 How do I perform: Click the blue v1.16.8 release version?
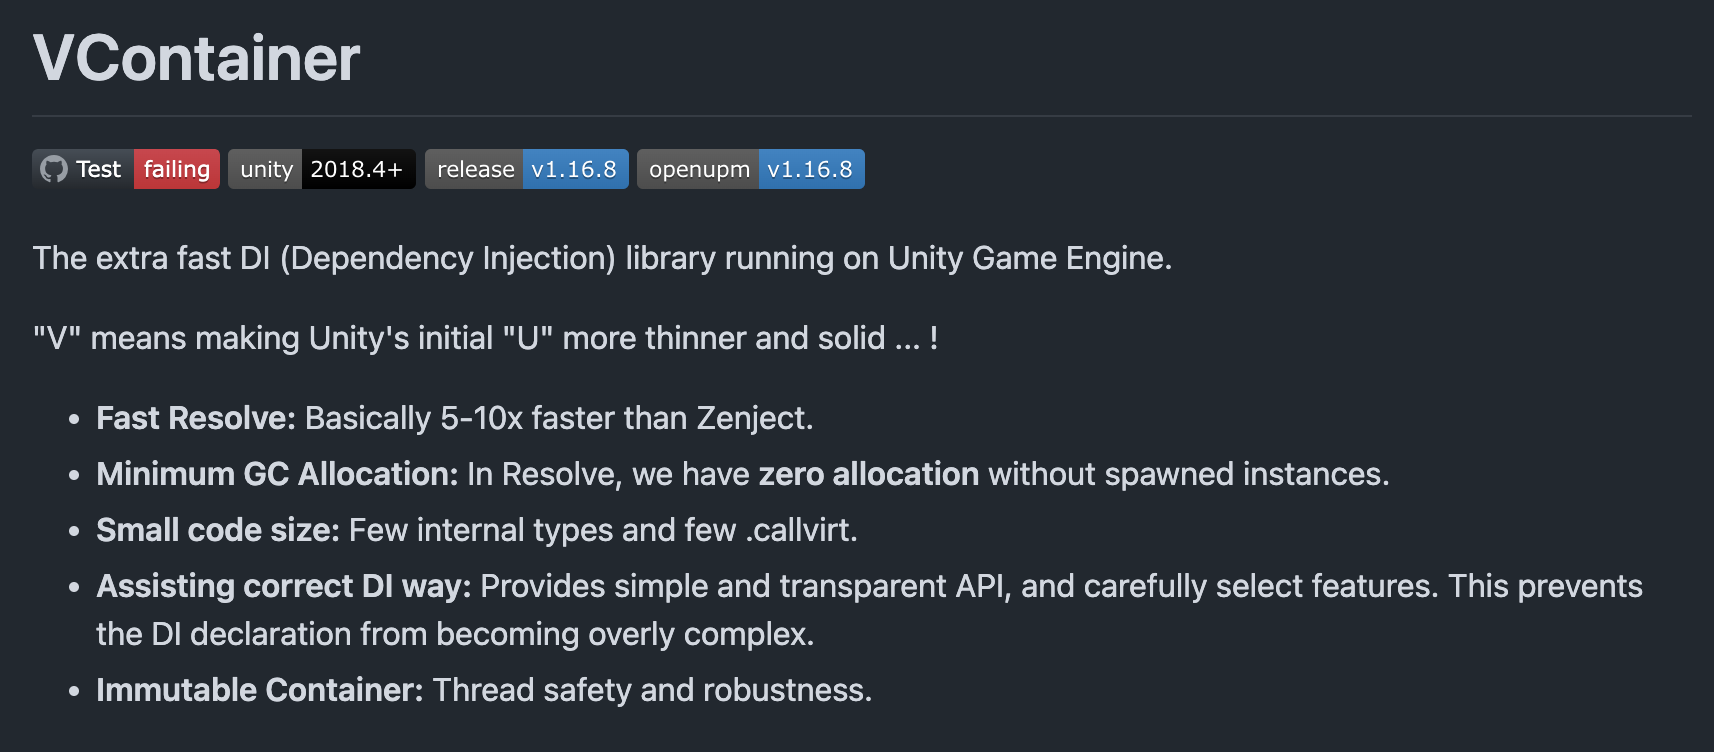pos(575,169)
